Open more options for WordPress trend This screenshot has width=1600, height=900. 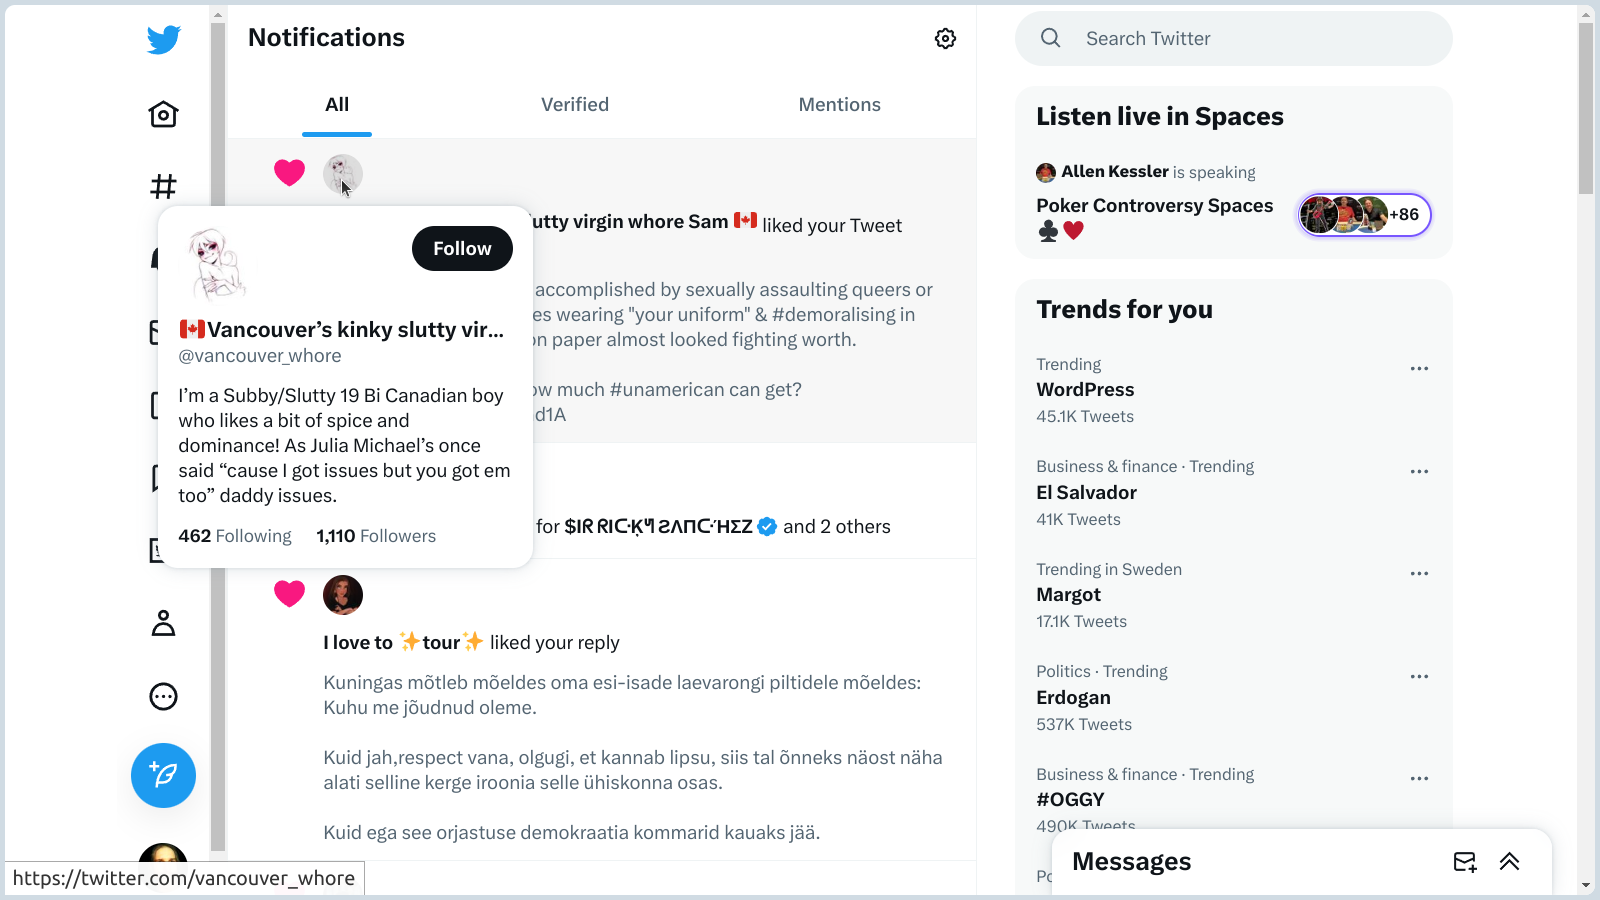(1419, 369)
